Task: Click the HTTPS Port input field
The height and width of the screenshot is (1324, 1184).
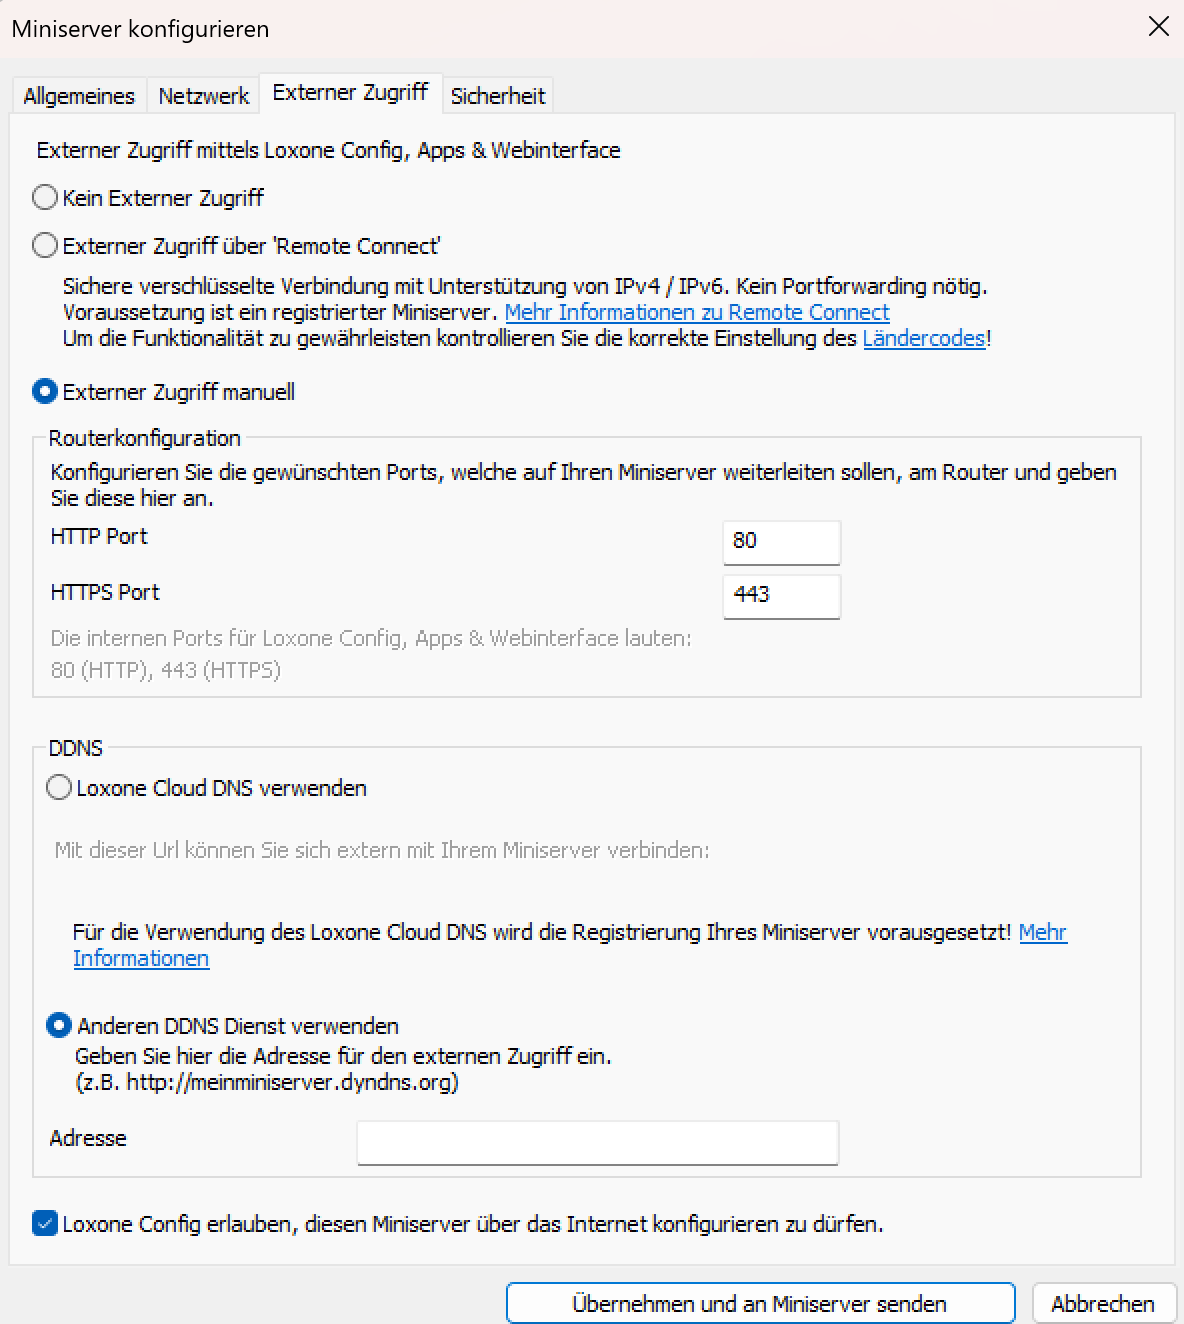Action: click(x=781, y=595)
